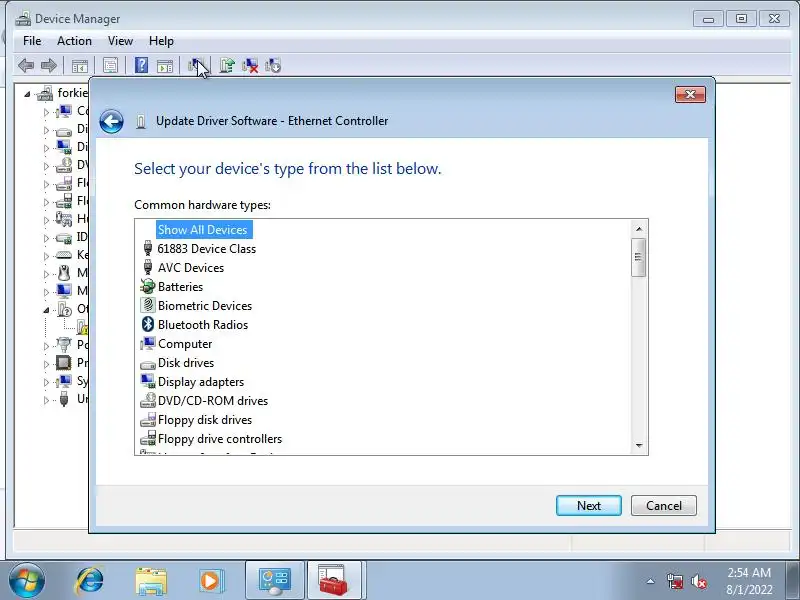The image size is (800, 600).
Task: Open the Properties toolbar icon
Action: pos(110,65)
